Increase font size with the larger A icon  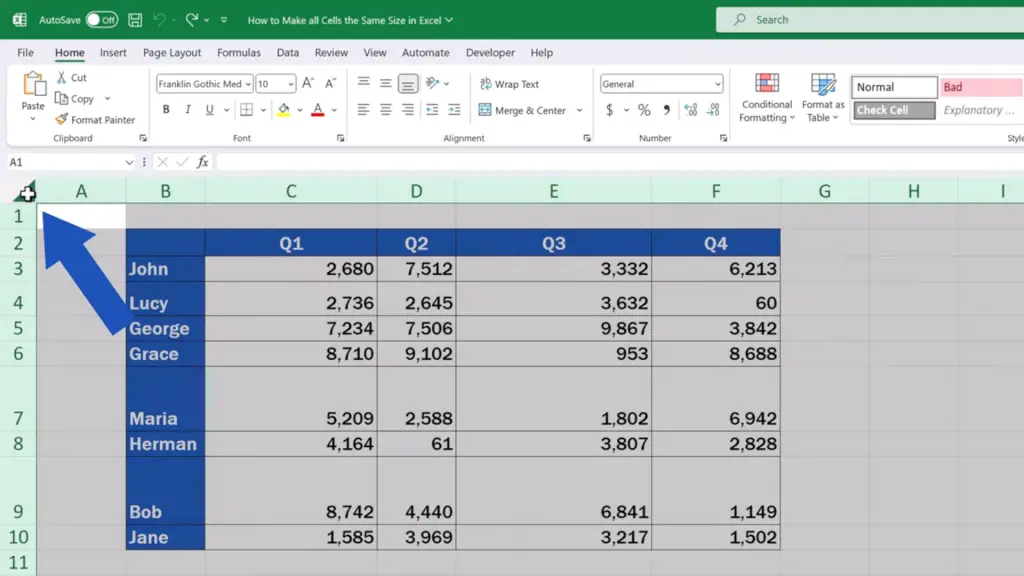(308, 83)
